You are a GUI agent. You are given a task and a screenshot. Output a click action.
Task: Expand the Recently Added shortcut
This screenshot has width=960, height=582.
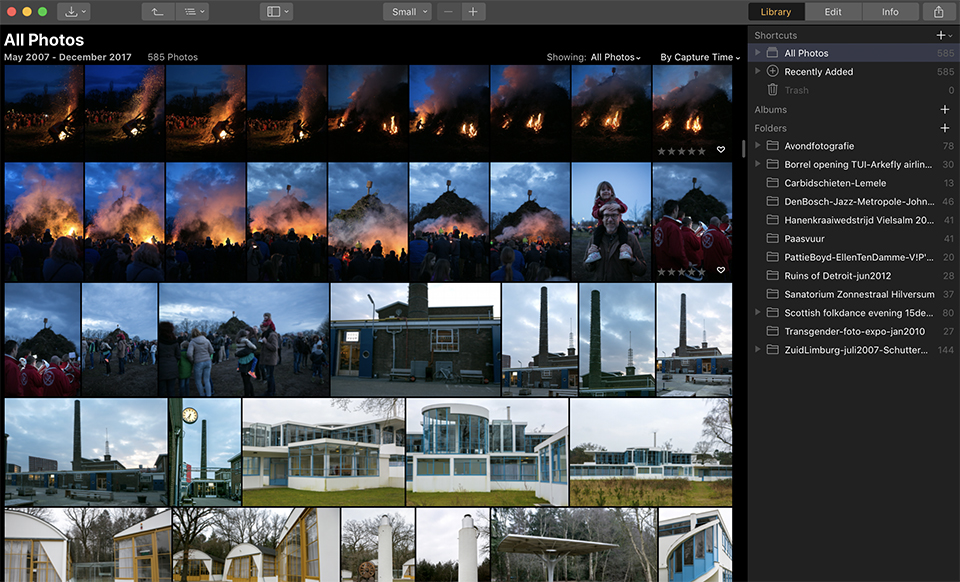pyautogui.click(x=758, y=71)
